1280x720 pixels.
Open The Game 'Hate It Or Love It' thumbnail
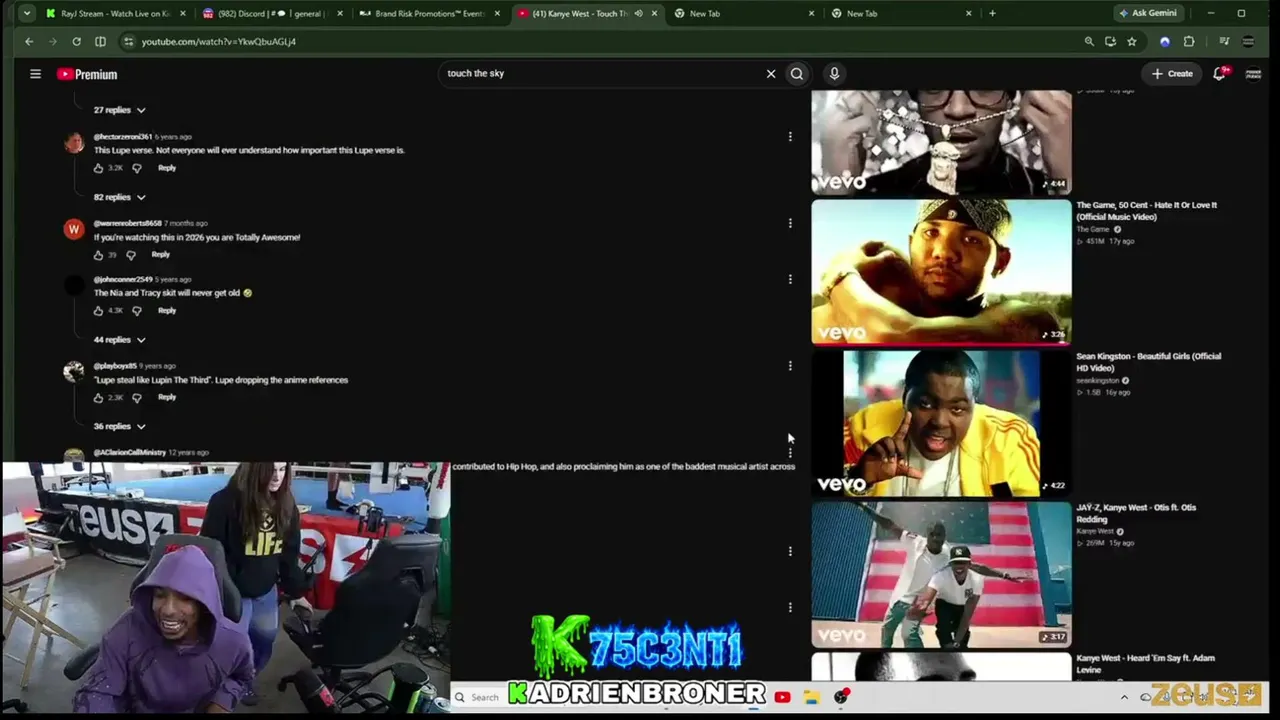point(941,272)
